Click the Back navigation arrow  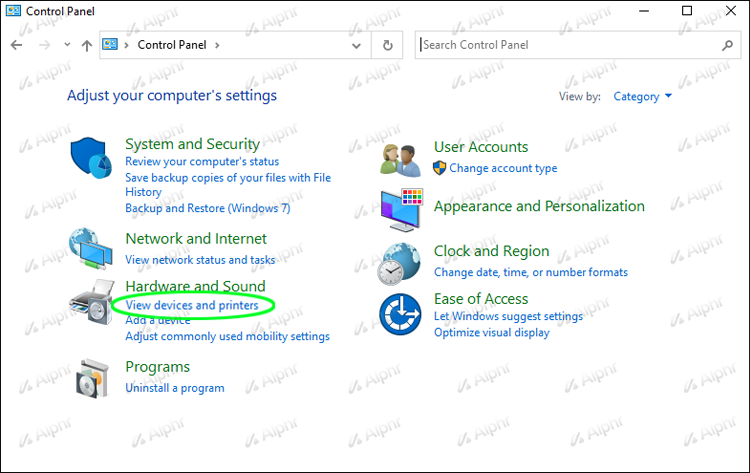point(17,45)
